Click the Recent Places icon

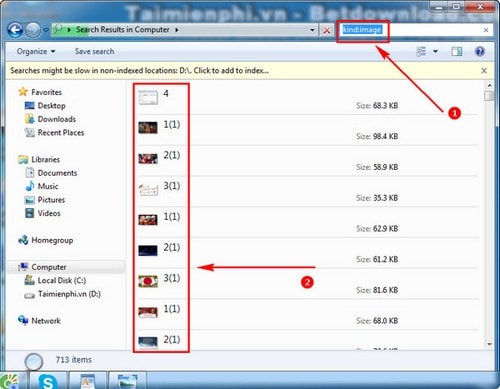point(29,132)
